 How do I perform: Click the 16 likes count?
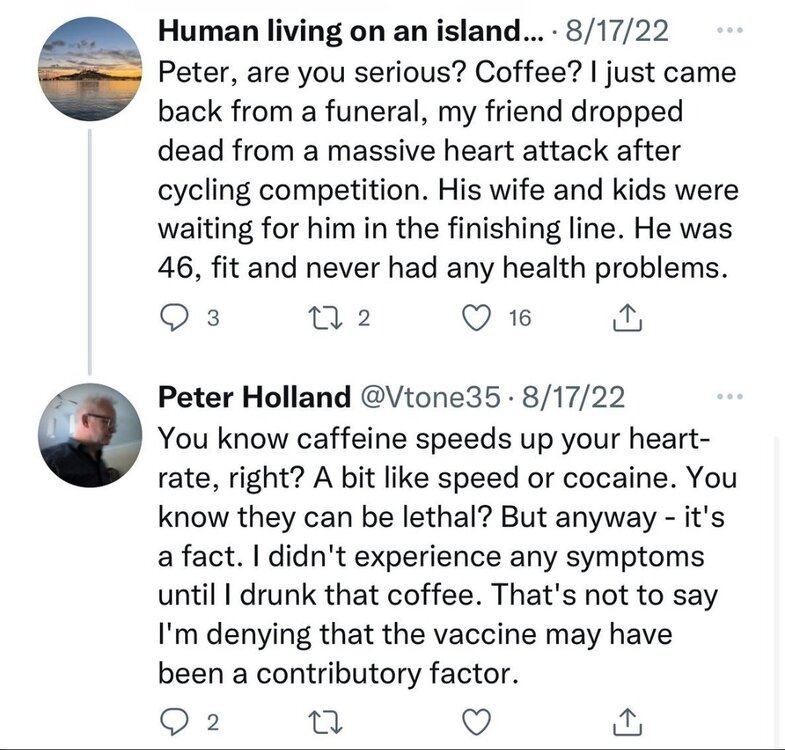click(x=518, y=319)
